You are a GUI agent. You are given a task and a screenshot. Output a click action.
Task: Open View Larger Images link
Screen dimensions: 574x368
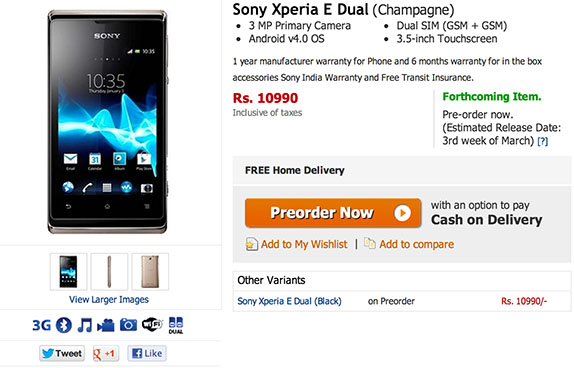tap(109, 300)
